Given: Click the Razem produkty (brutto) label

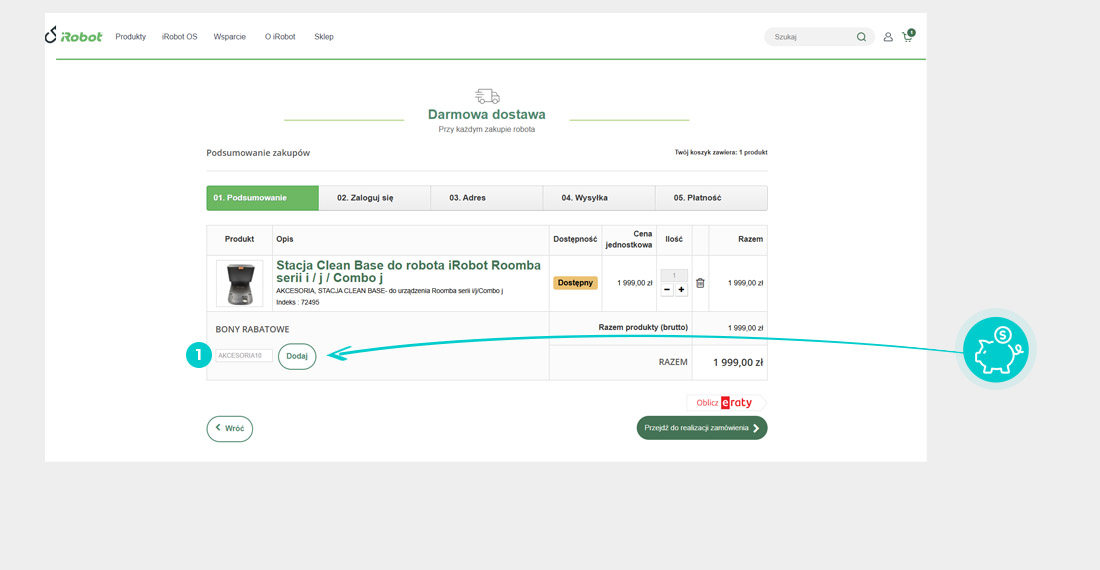Looking at the screenshot, I should pyautogui.click(x=643, y=327).
